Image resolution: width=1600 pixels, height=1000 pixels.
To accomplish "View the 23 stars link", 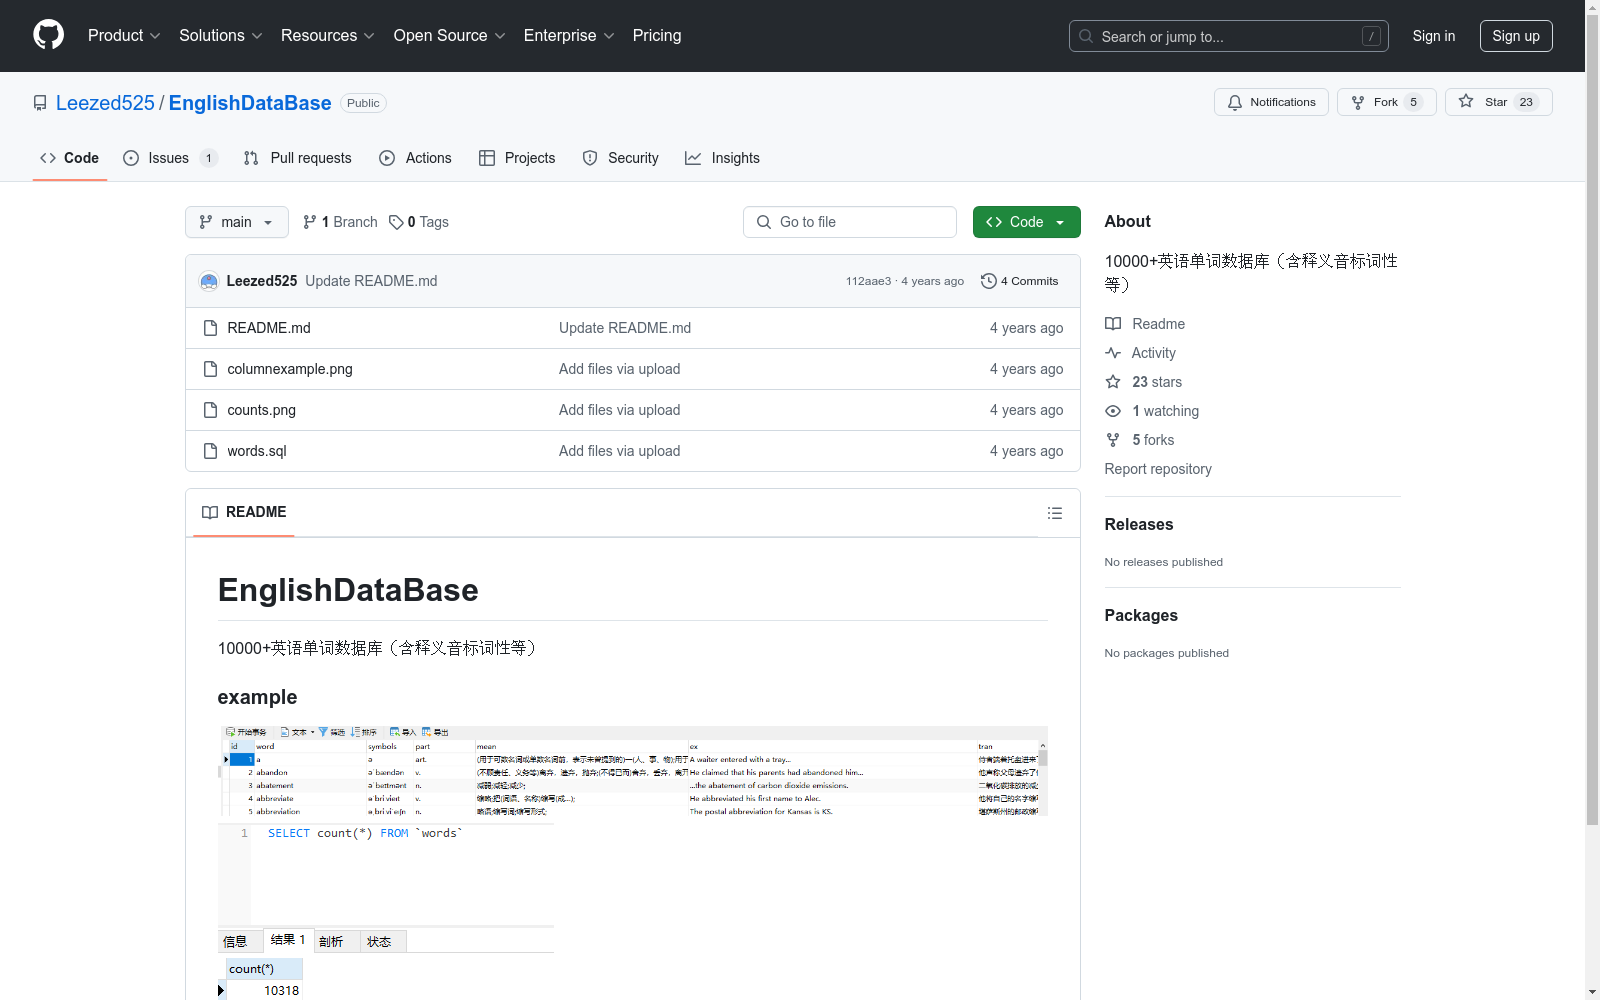I will pyautogui.click(x=1144, y=382).
